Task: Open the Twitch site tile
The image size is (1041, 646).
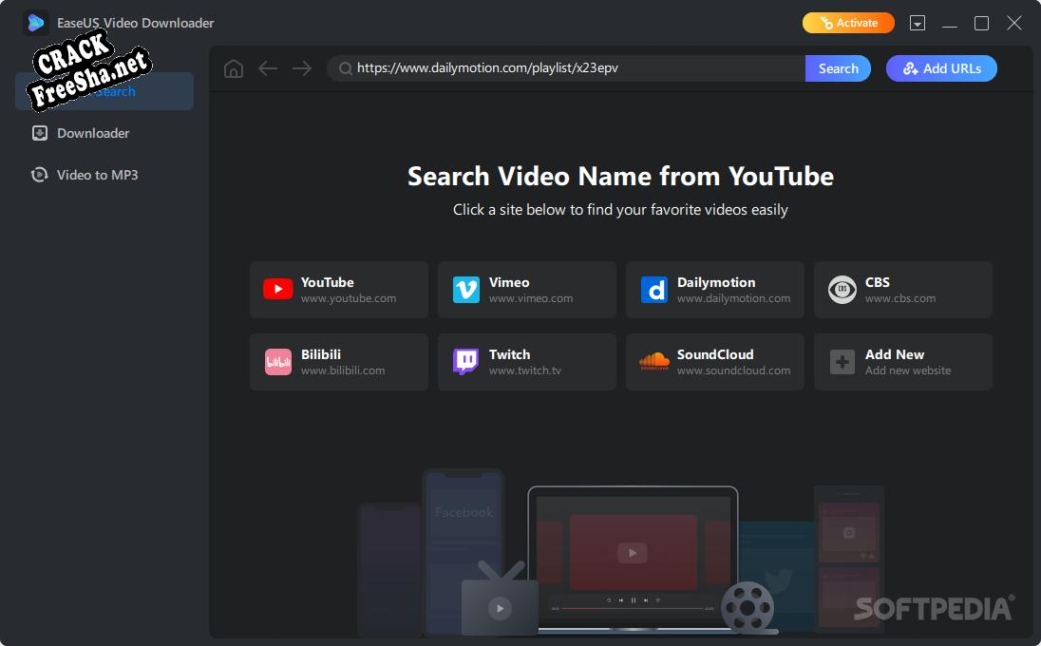Action: point(527,362)
